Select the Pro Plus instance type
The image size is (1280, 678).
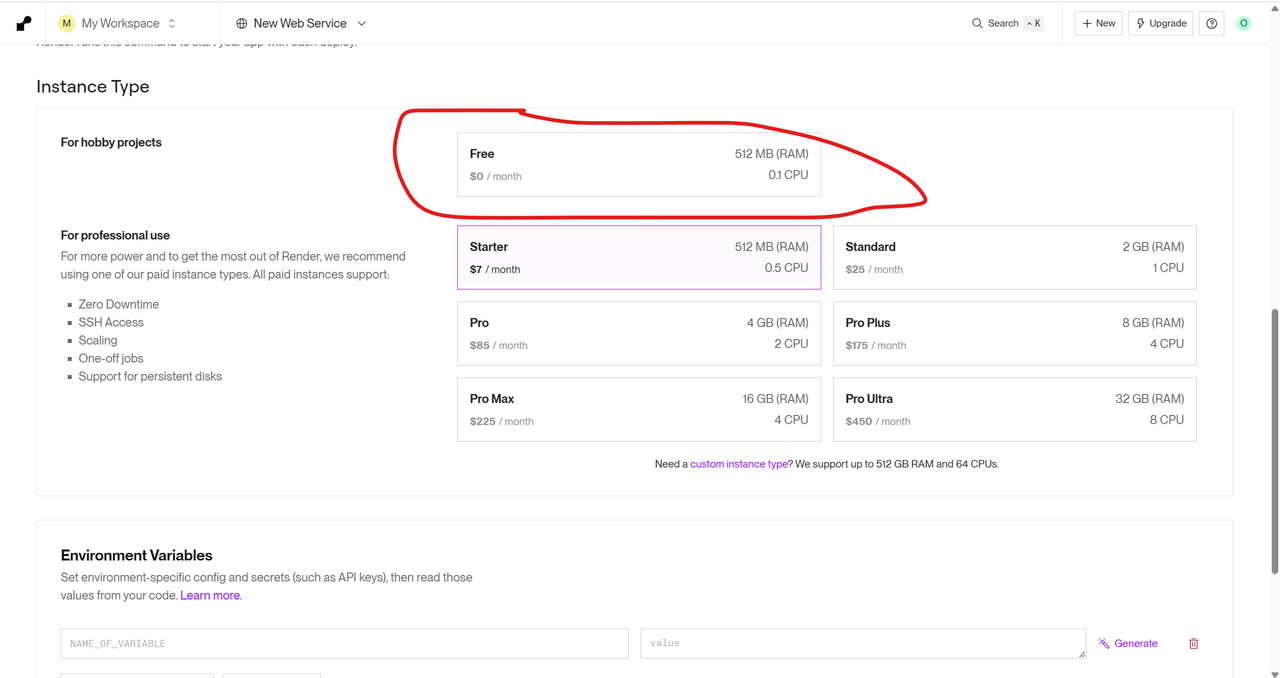(1015, 333)
